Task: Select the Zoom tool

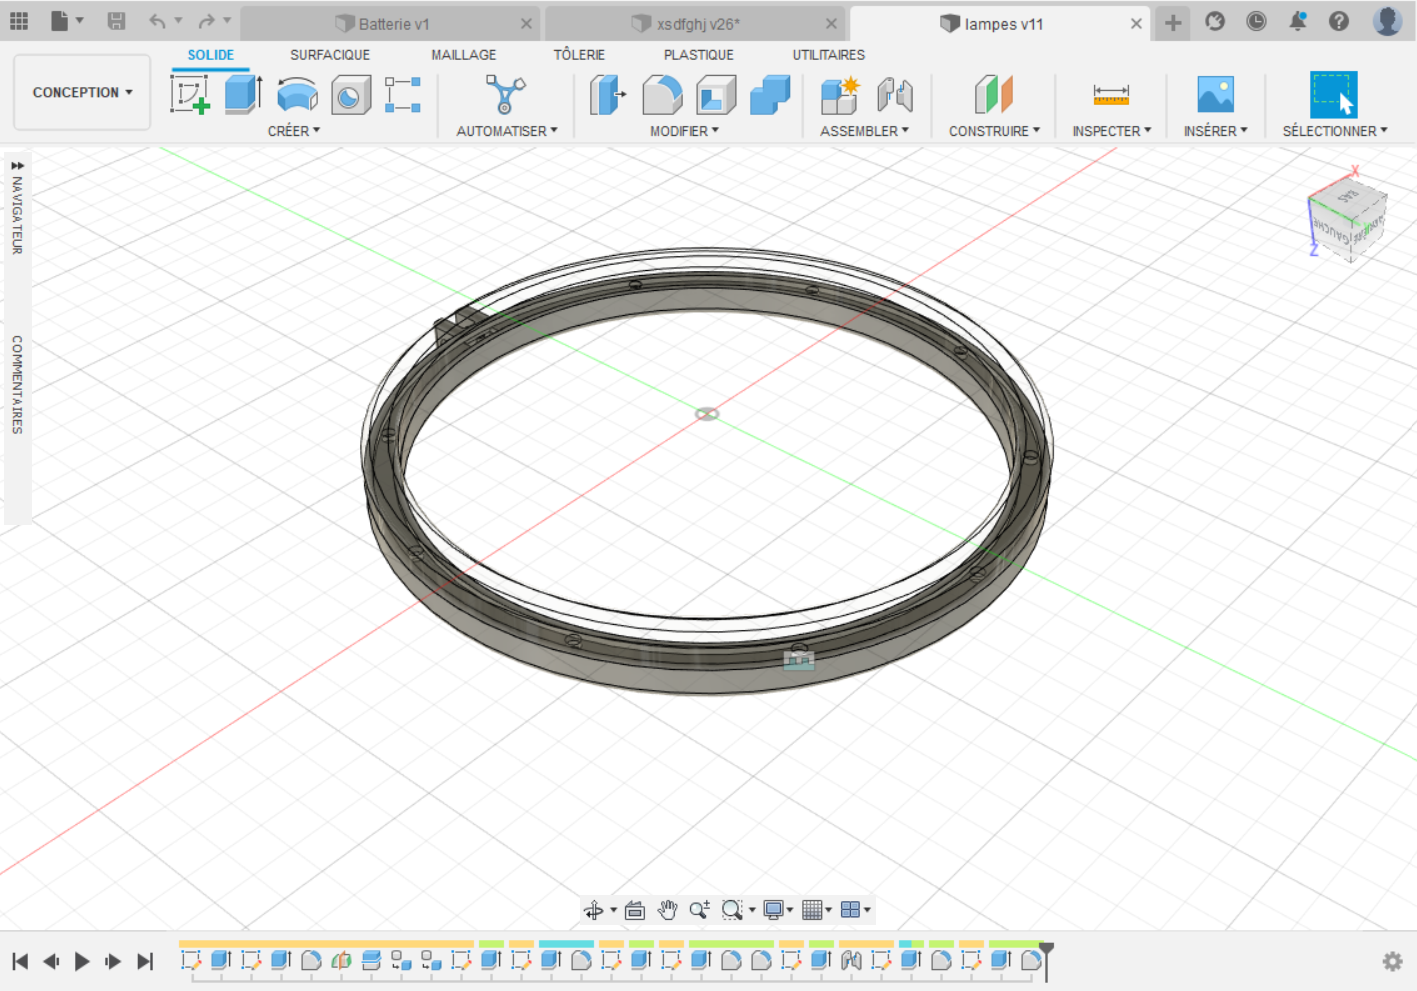Action: click(699, 909)
